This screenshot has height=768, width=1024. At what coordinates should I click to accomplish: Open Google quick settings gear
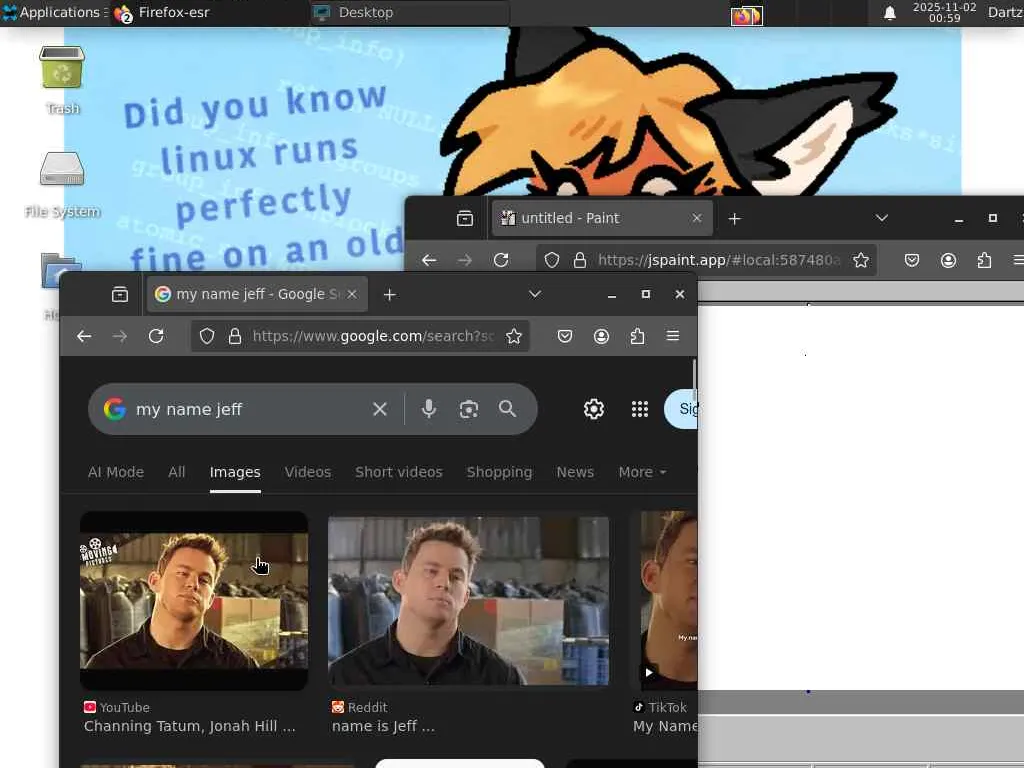[x=594, y=409]
